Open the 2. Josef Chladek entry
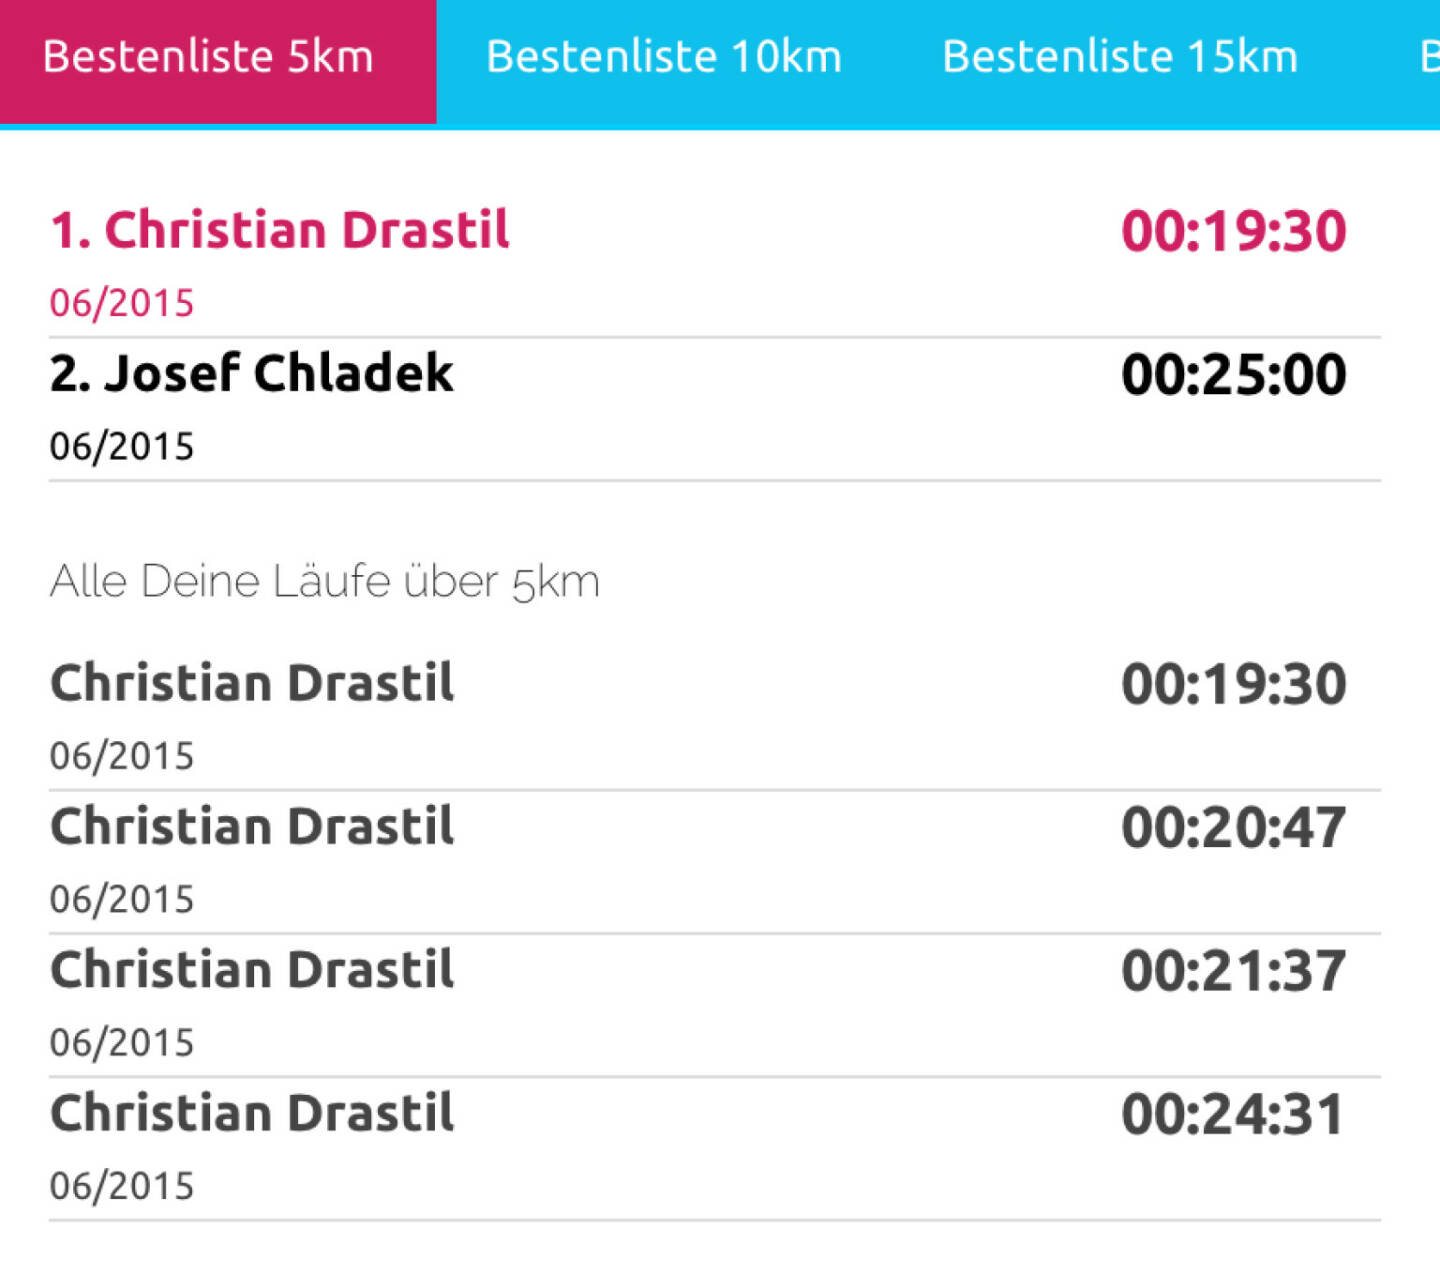This screenshot has height=1274, width=1440. click(252, 373)
